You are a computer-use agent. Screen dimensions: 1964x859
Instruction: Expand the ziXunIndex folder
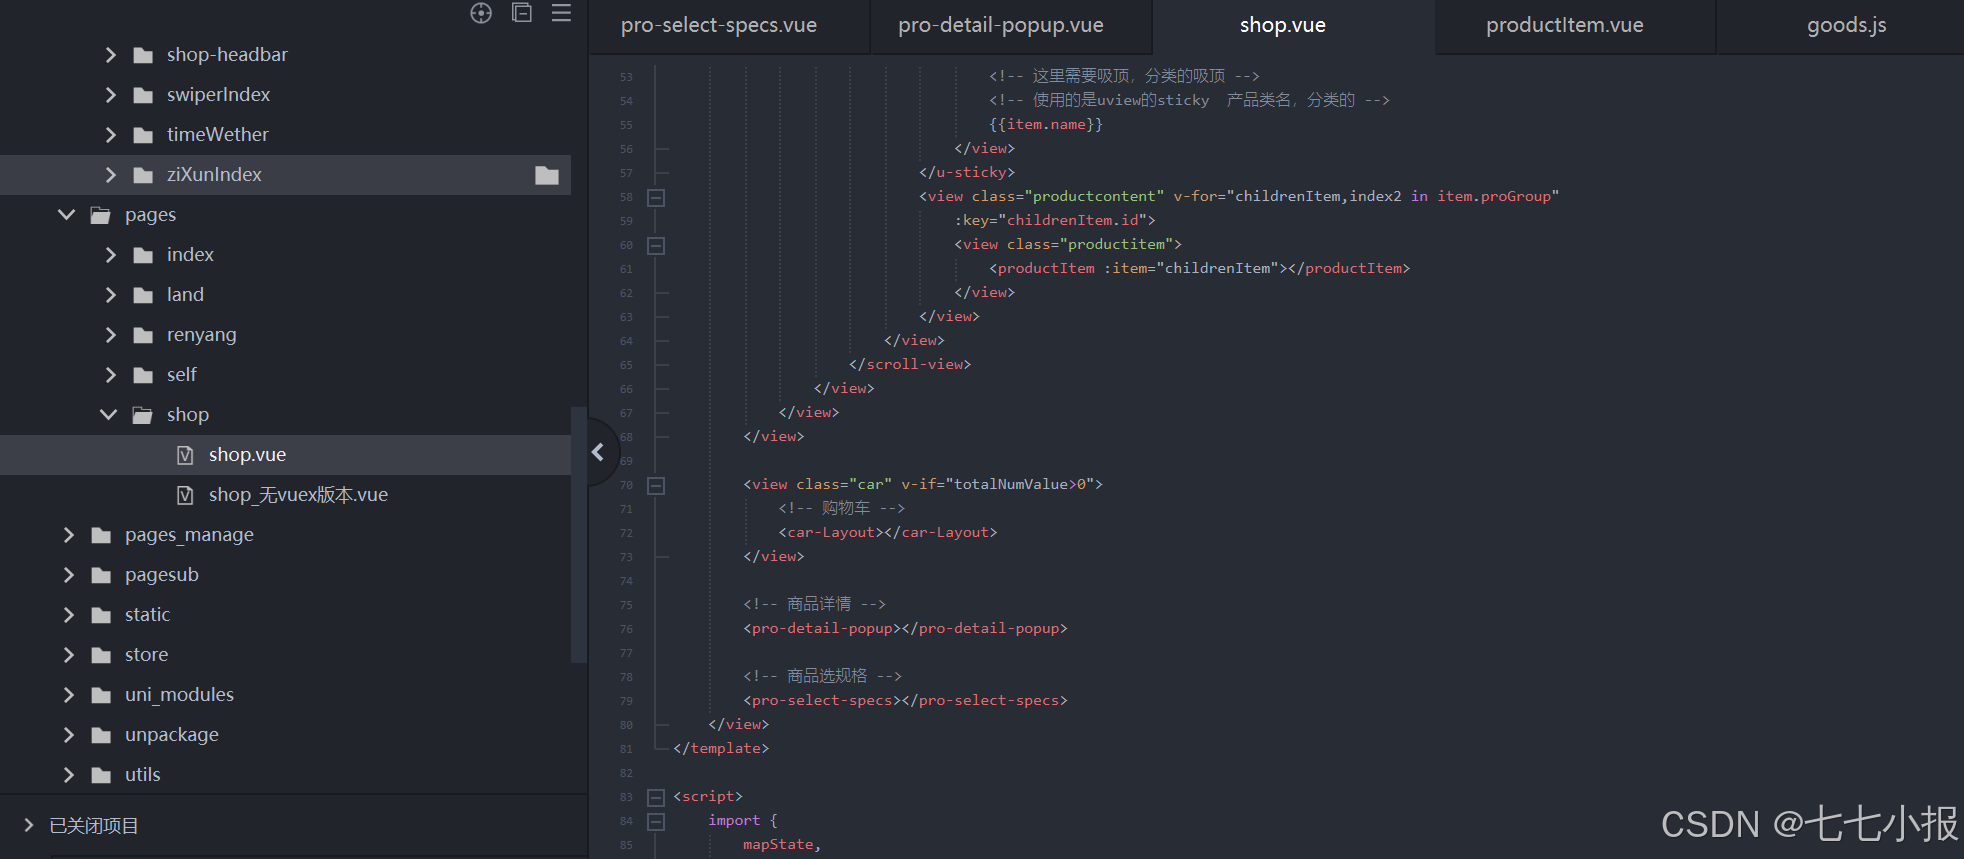click(x=110, y=175)
